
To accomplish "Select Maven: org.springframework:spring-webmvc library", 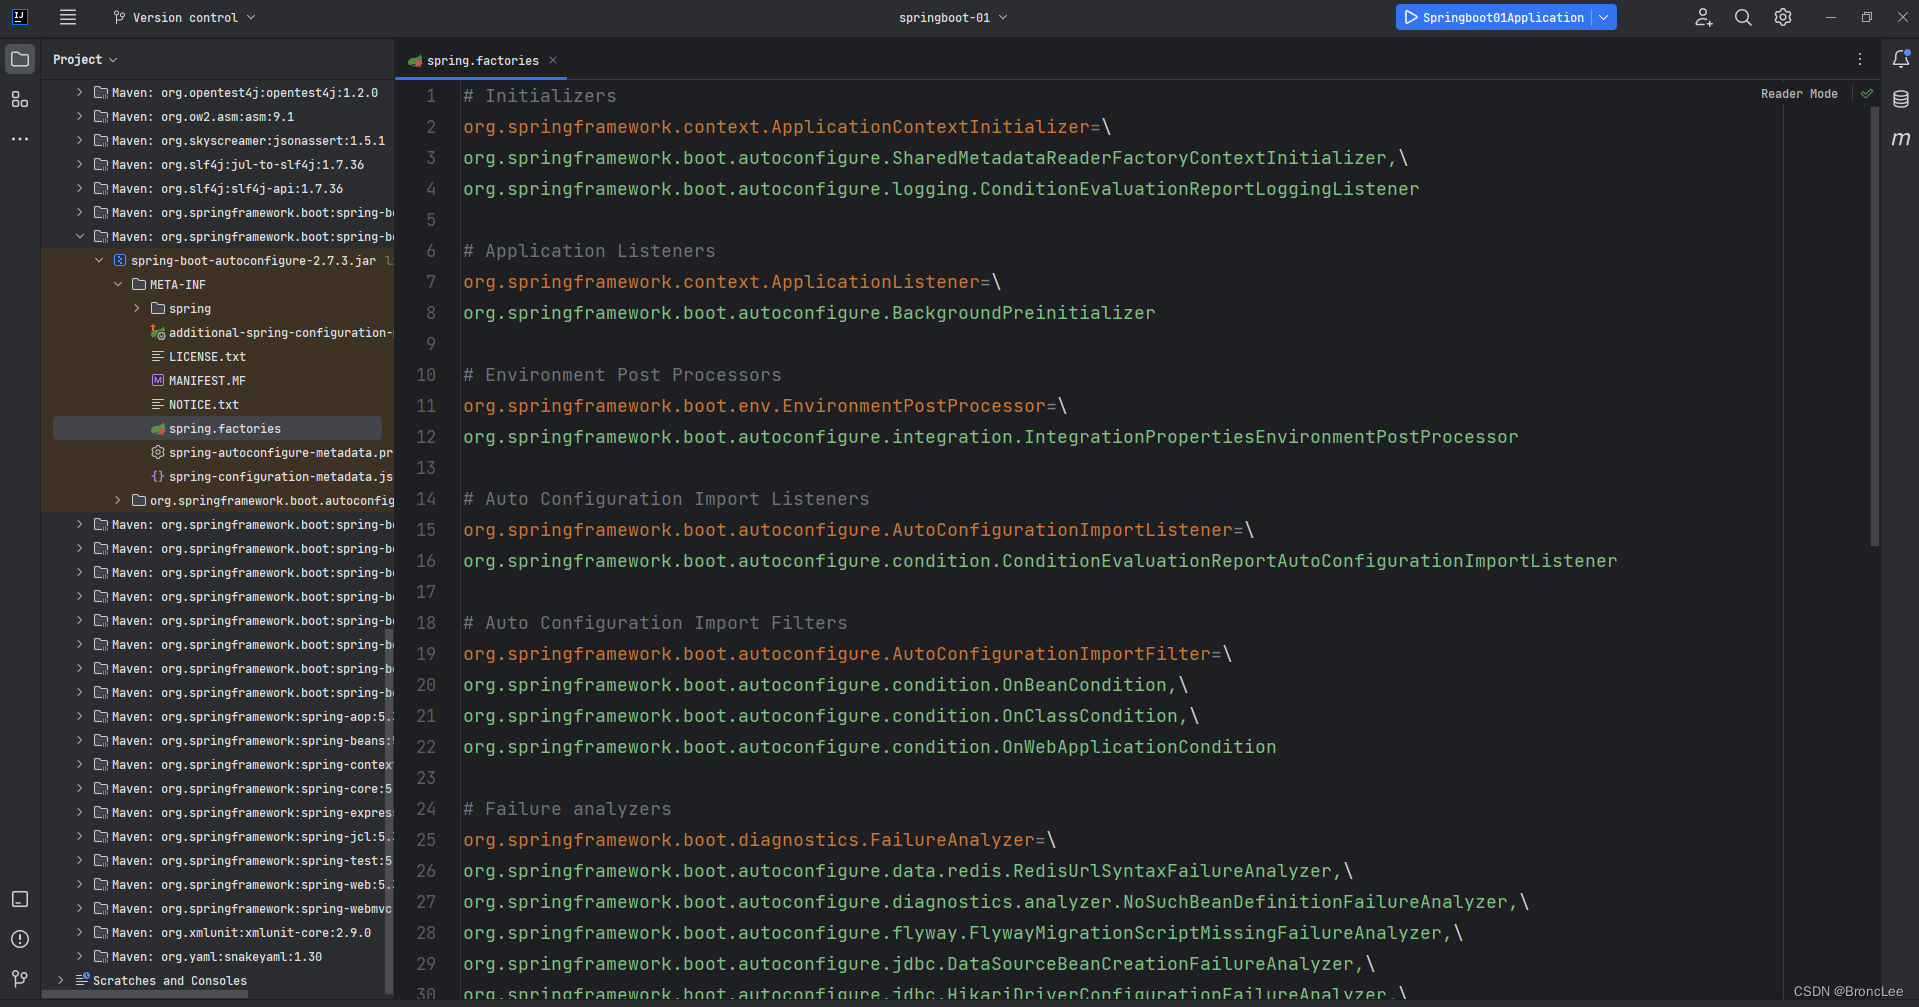I will coord(243,908).
